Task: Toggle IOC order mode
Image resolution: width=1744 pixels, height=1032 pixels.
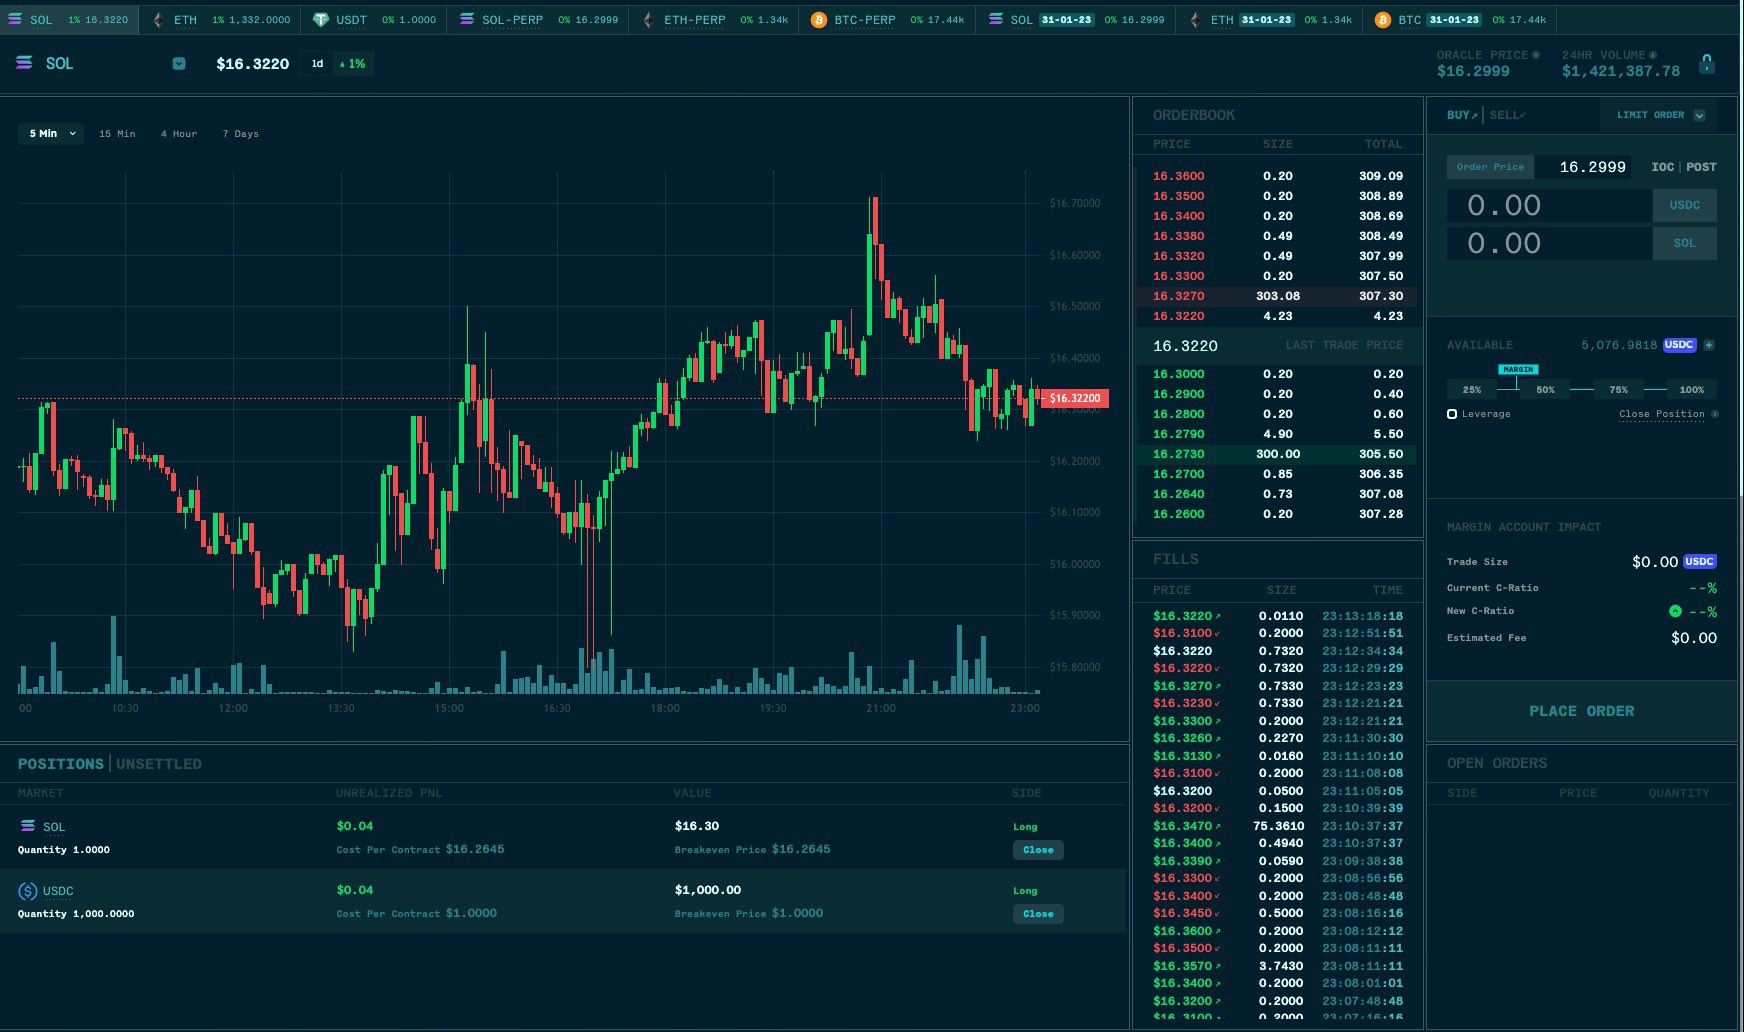Action: [x=1662, y=167]
